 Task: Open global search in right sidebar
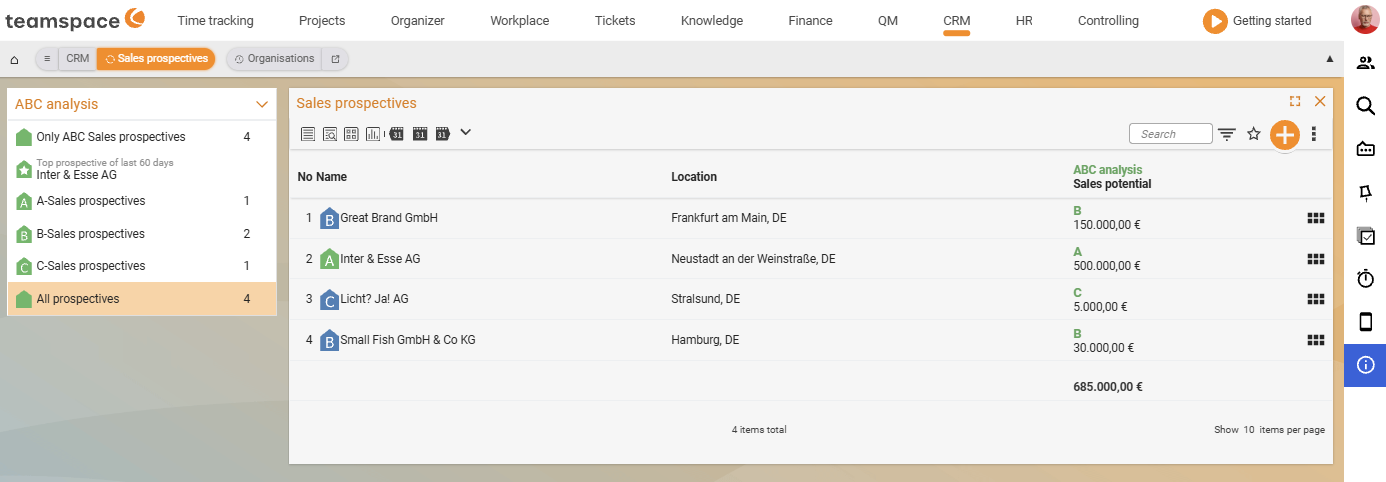click(1365, 106)
